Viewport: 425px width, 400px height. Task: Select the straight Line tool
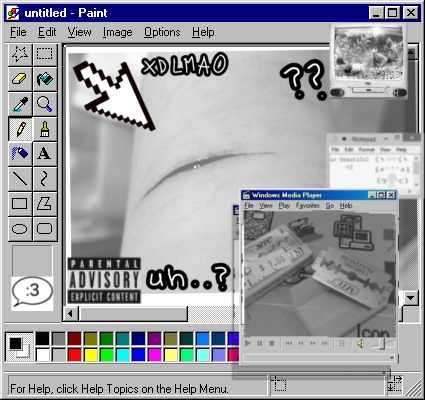20,179
